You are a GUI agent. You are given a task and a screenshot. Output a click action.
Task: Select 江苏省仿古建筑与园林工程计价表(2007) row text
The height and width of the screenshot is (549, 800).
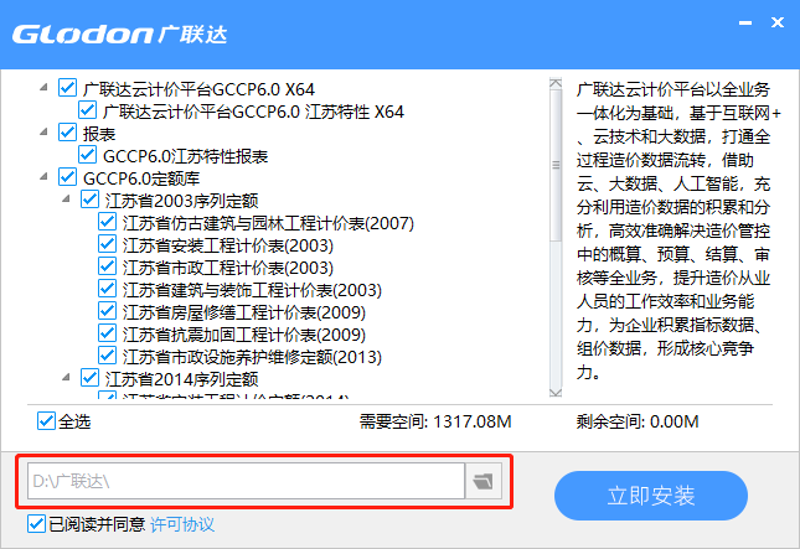268,223
